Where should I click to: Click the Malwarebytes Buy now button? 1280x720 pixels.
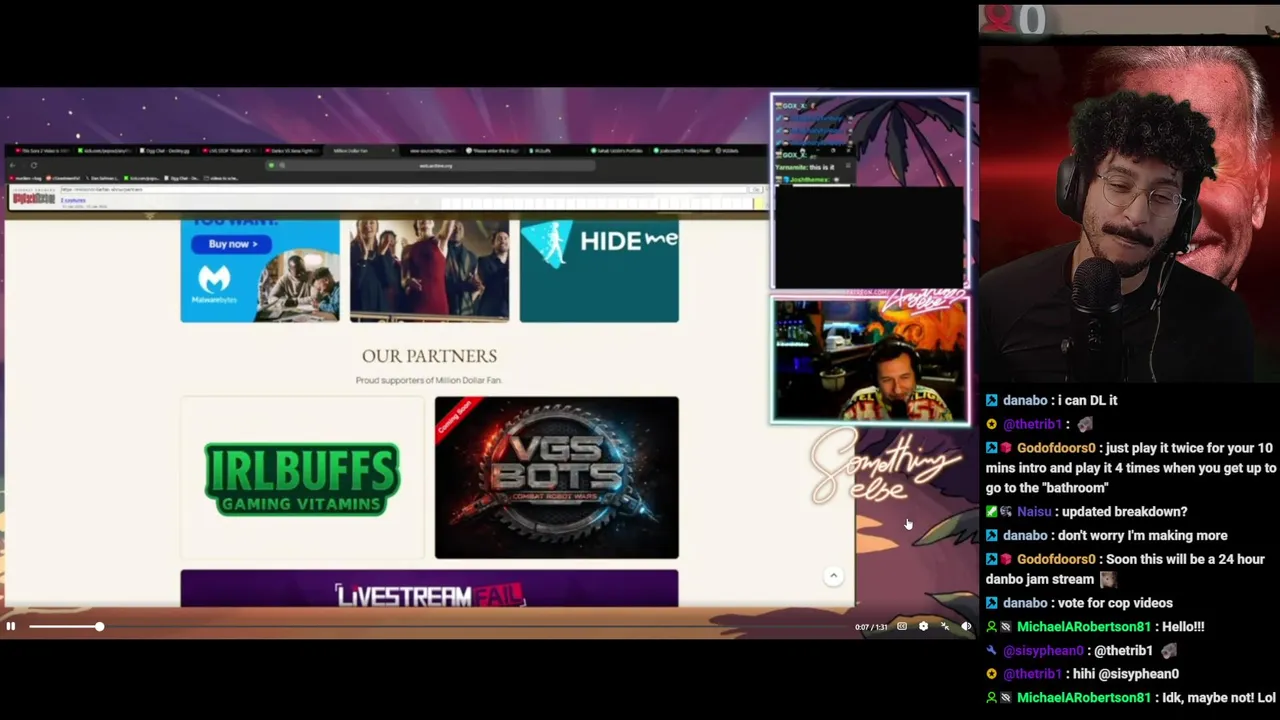point(233,244)
